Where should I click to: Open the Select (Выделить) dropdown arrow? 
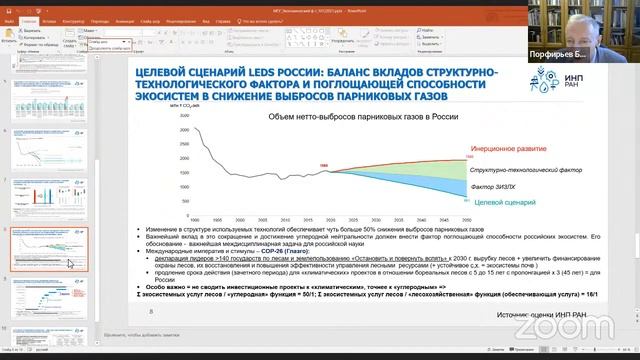441,44
